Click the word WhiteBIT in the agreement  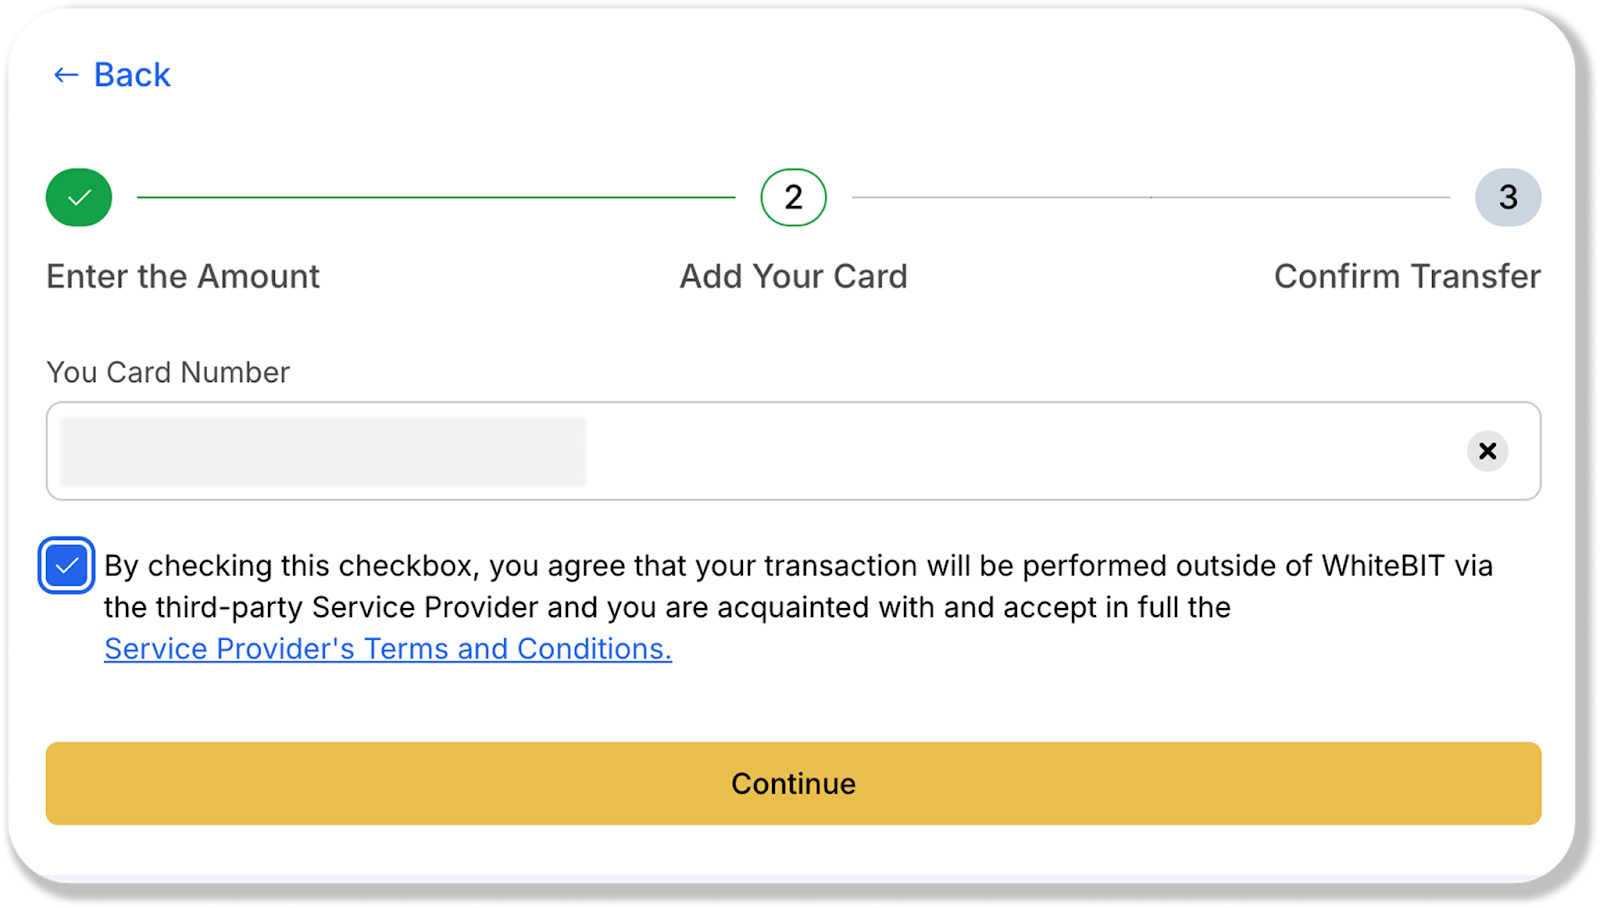pos(1383,566)
